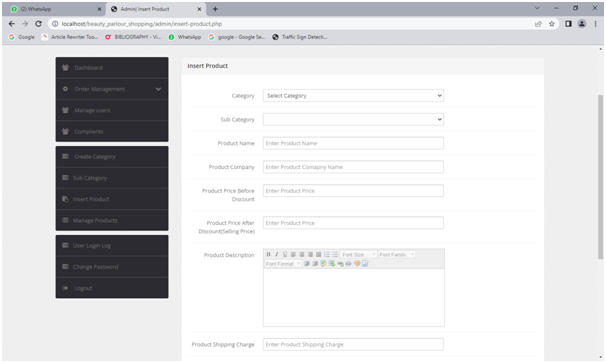Open the Chrome profile avatar

point(582,24)
